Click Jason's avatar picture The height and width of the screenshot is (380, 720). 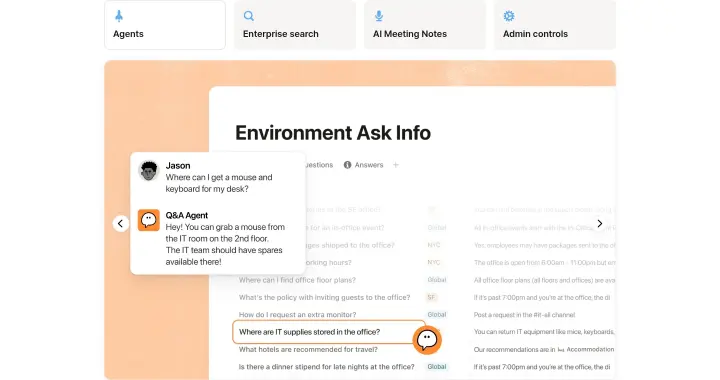pos(149,171)
